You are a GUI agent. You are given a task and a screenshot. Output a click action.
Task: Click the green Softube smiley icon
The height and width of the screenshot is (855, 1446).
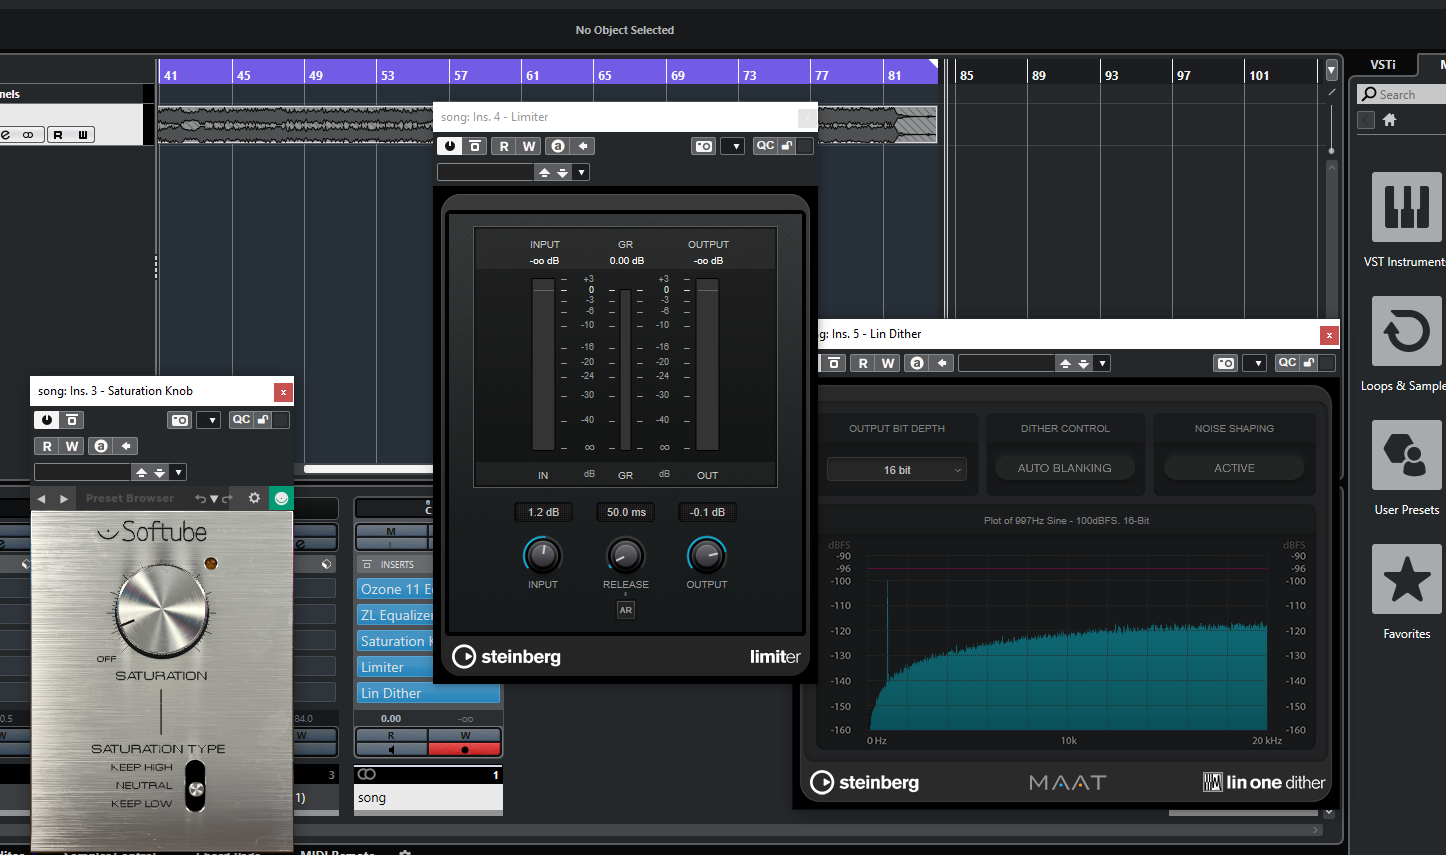[282, 498]
